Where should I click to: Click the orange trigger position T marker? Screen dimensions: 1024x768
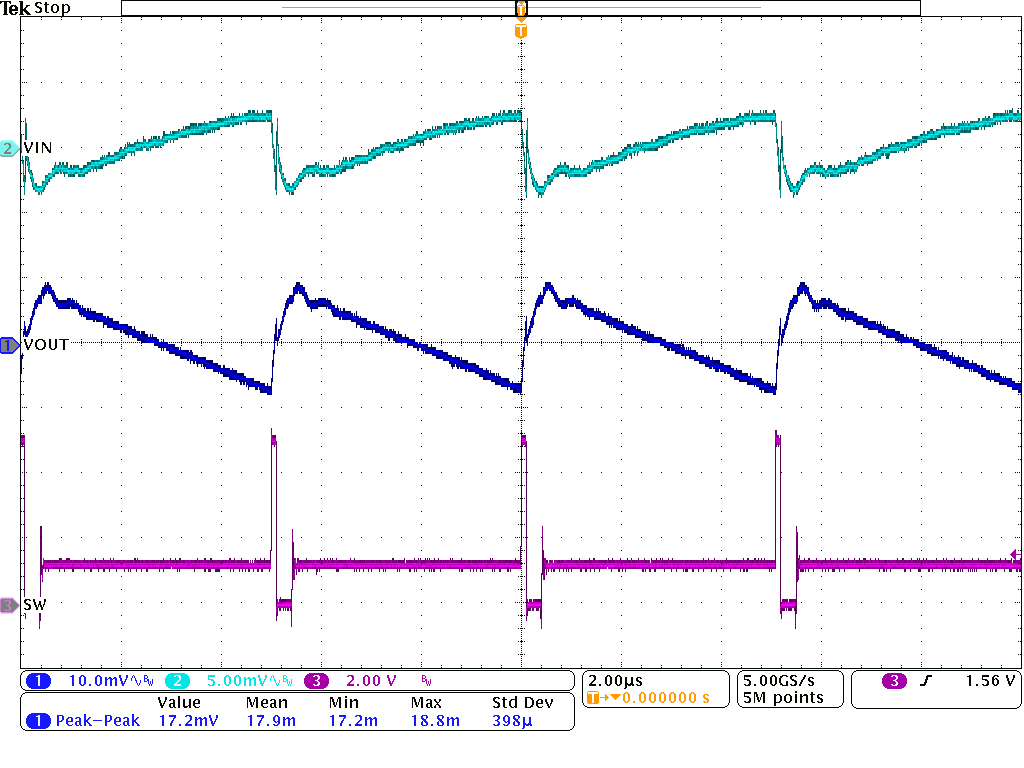coord(520,30)
